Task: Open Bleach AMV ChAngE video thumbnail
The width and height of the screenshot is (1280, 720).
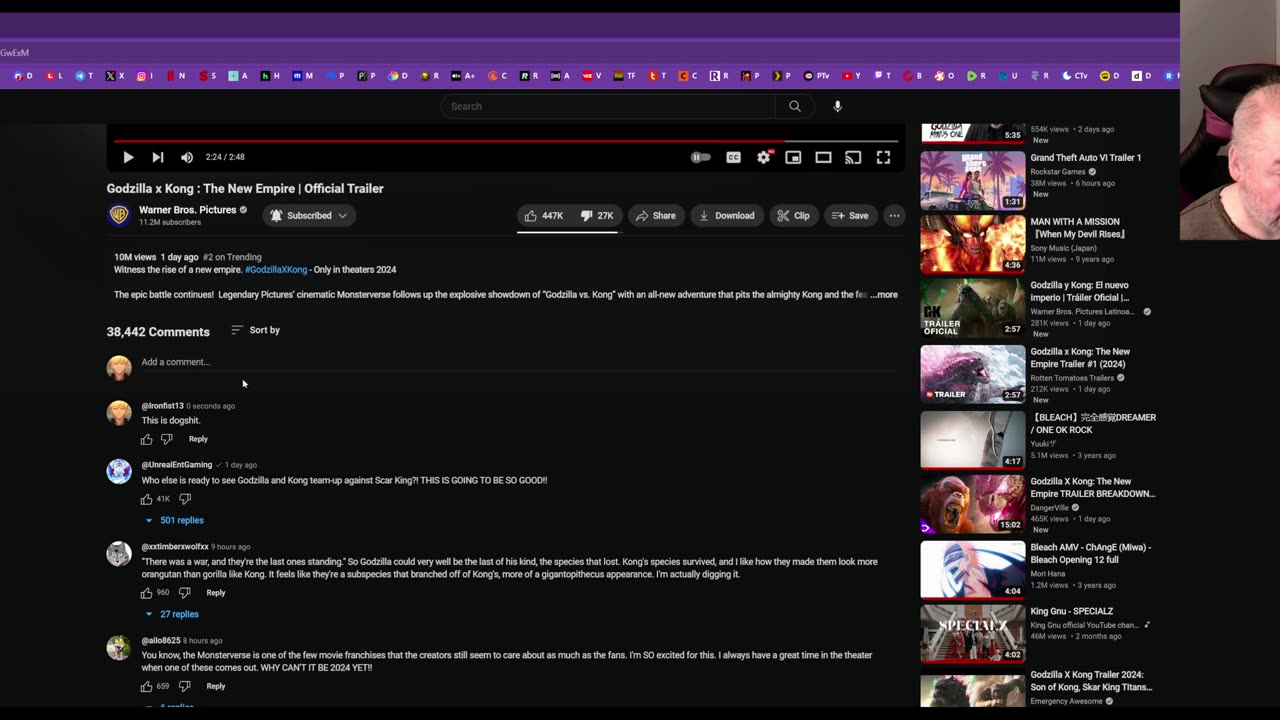Action: pos(973,569)
